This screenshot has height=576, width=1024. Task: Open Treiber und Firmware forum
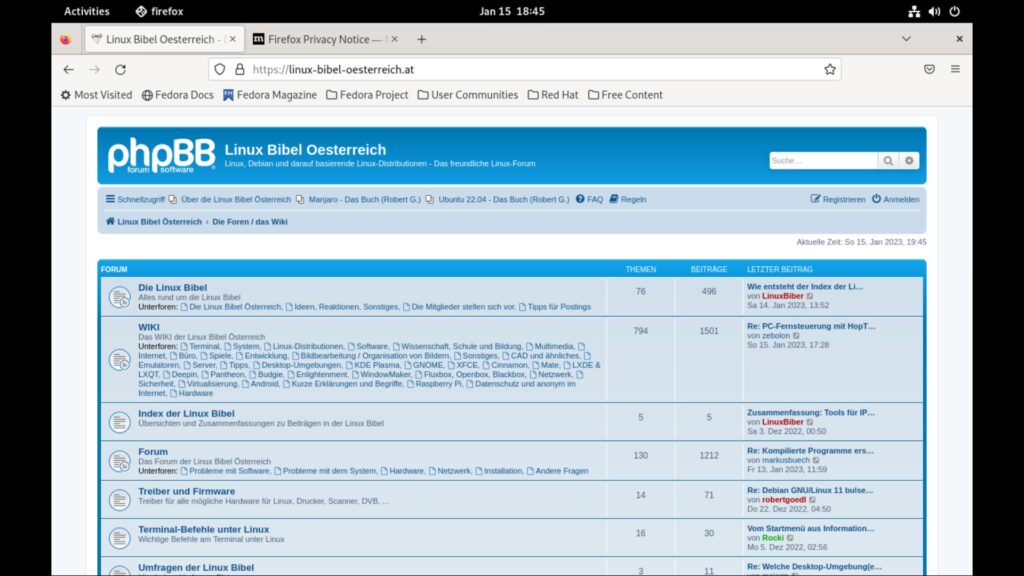coord(187,491)
